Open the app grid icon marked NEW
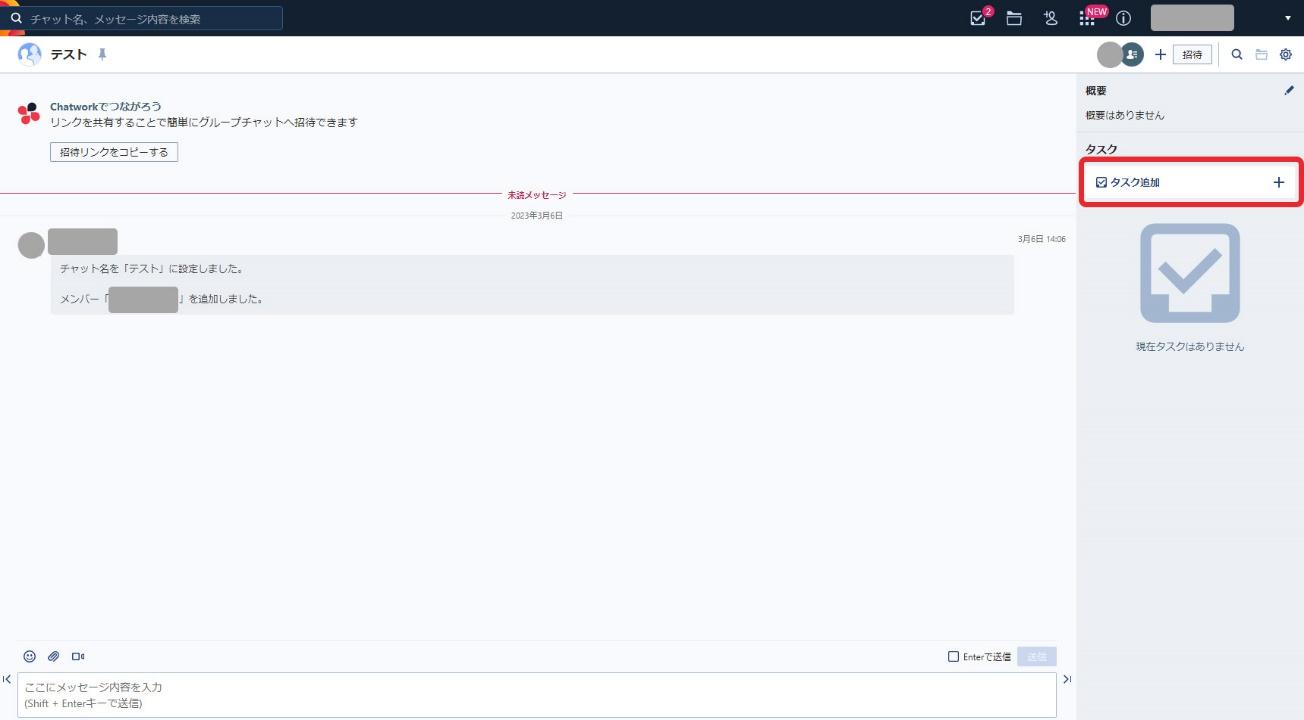The height and width of the screenshot is (720, 1304). (x=1087, y=18)
